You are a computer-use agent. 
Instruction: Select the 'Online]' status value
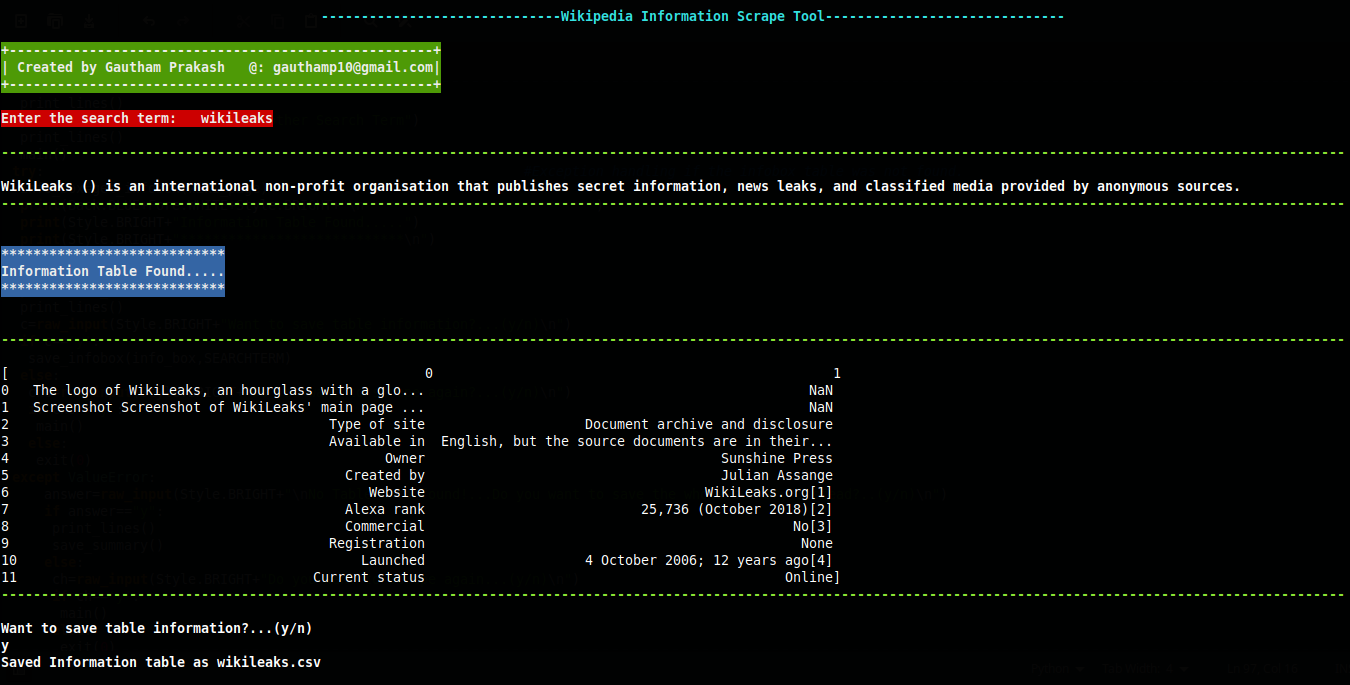click(x=813, y=577)
